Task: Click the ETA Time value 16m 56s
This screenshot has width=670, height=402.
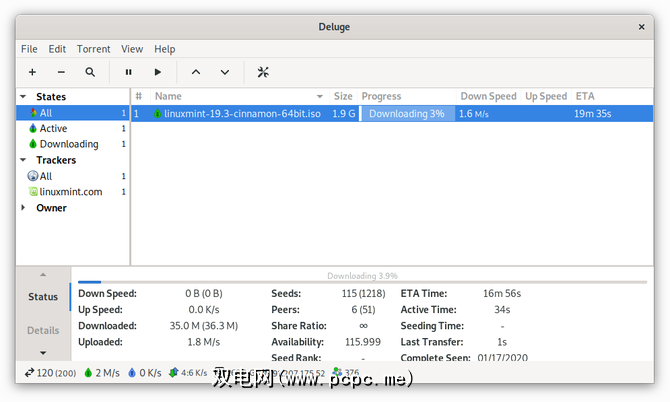Action: 502,293
